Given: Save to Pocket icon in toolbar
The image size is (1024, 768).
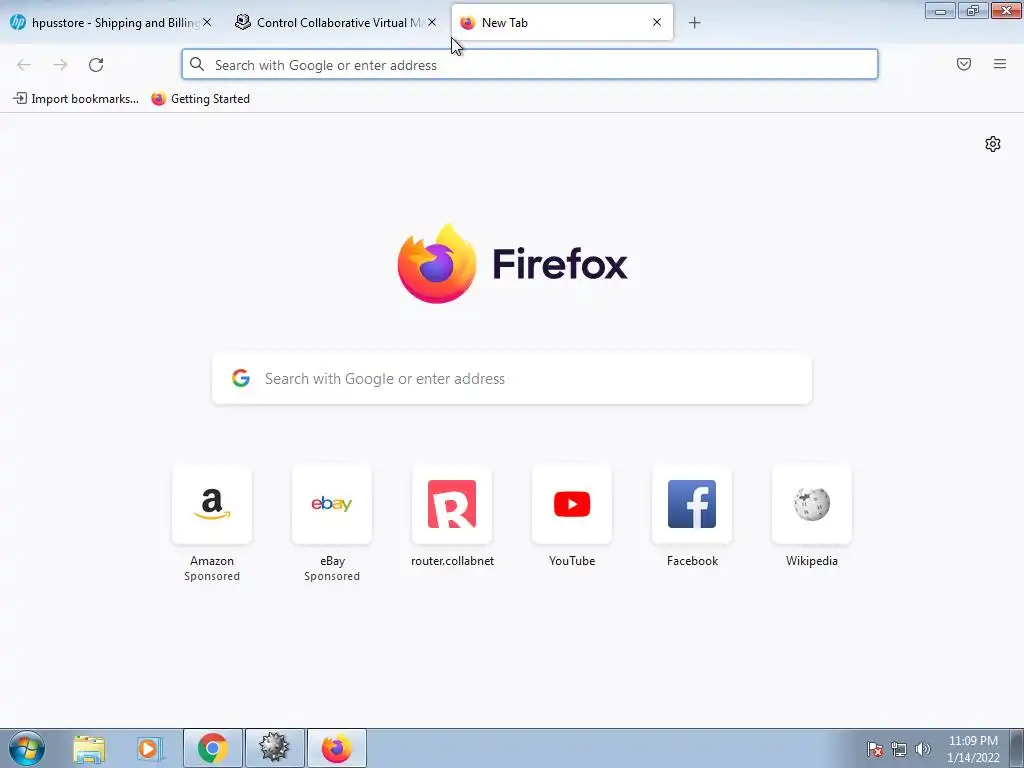Looking at the screenshot, I should pos(964,64).
